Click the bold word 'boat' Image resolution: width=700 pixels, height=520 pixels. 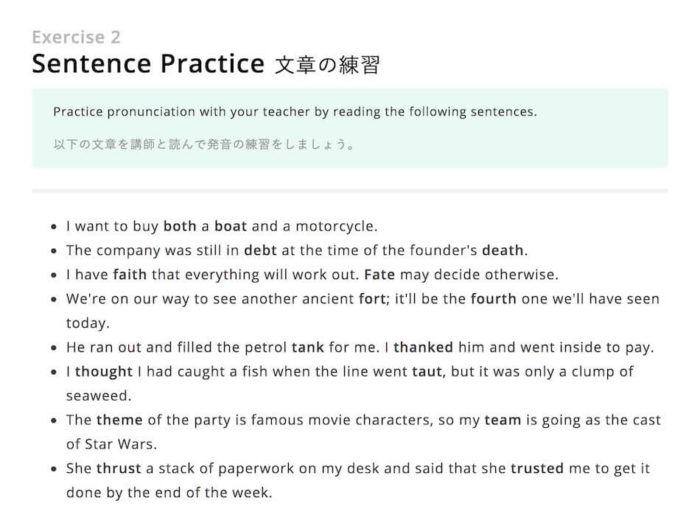230,226
